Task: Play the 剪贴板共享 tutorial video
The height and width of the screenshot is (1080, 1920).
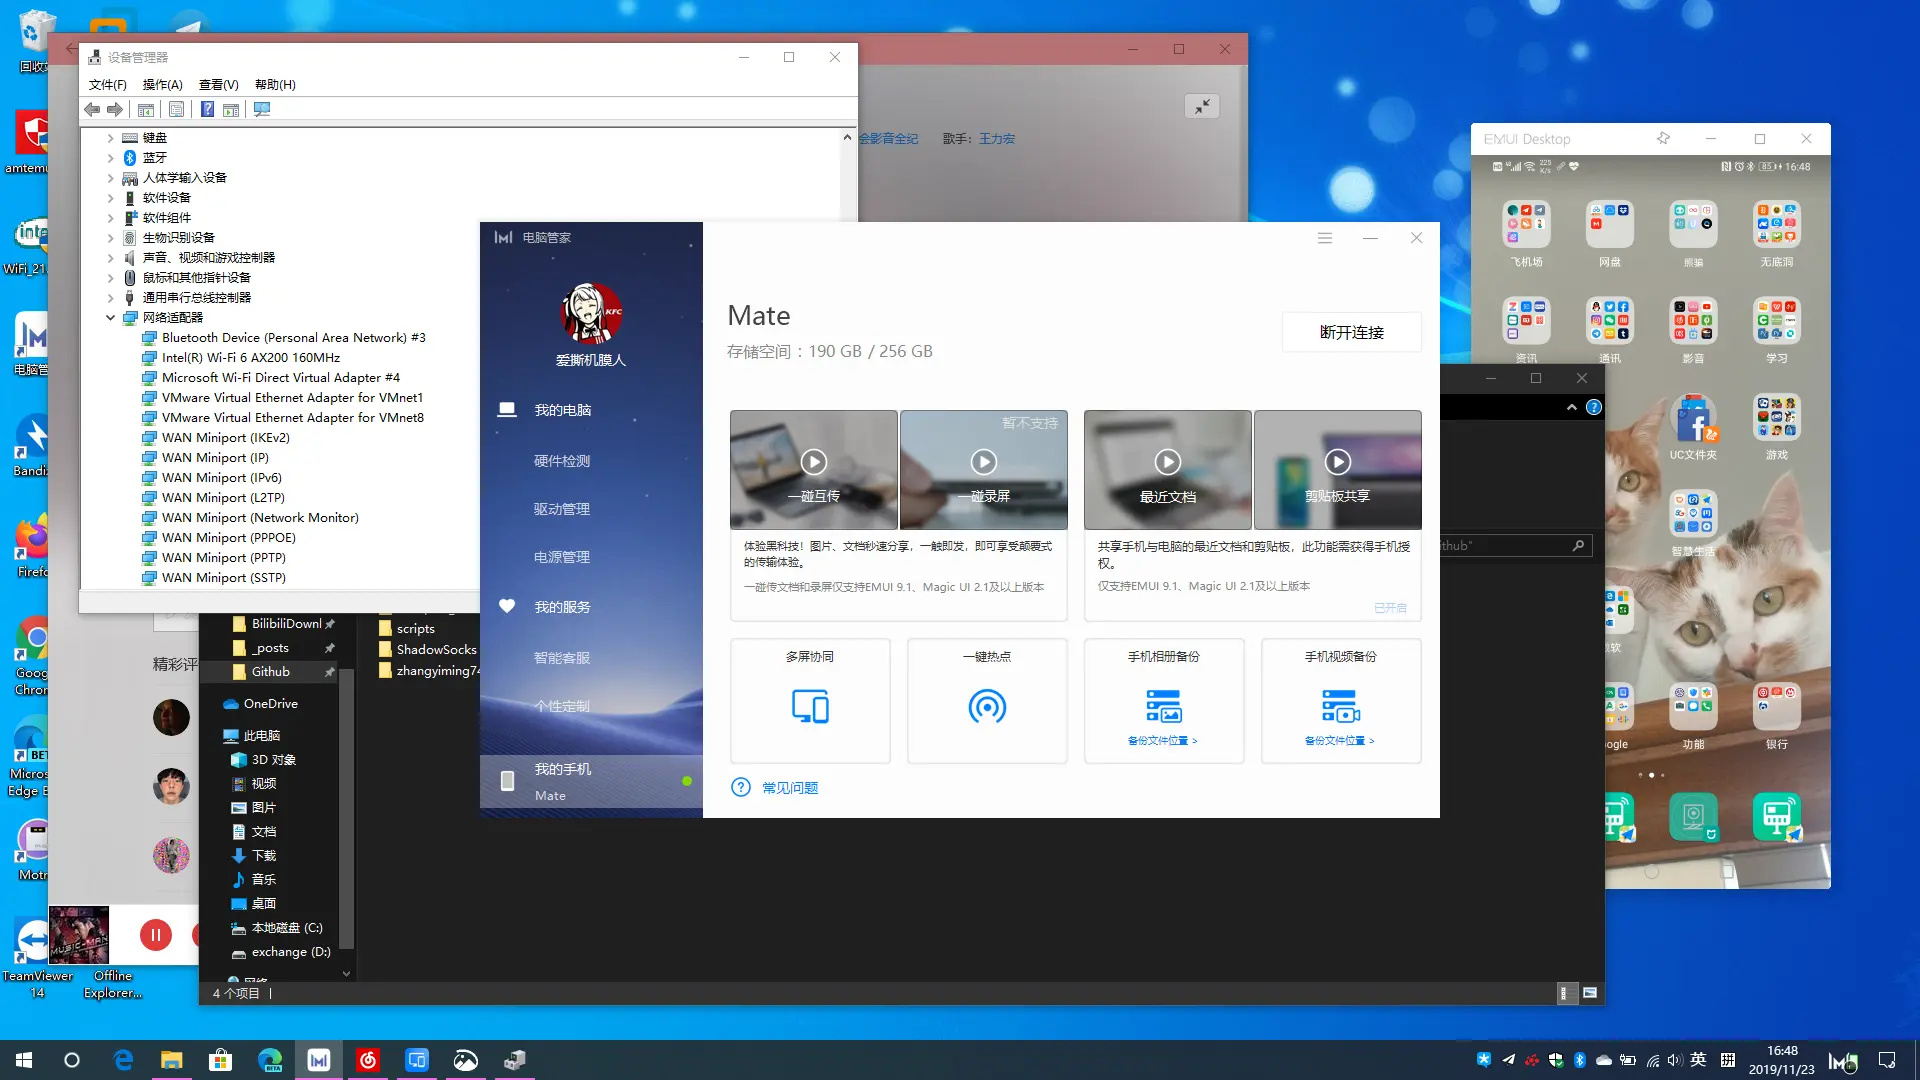Action: 1338,462
